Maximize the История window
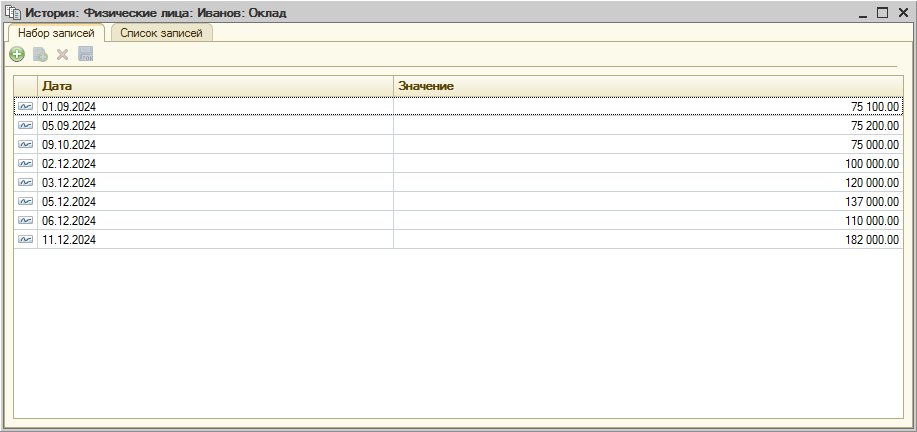 (x=882, y=12)
